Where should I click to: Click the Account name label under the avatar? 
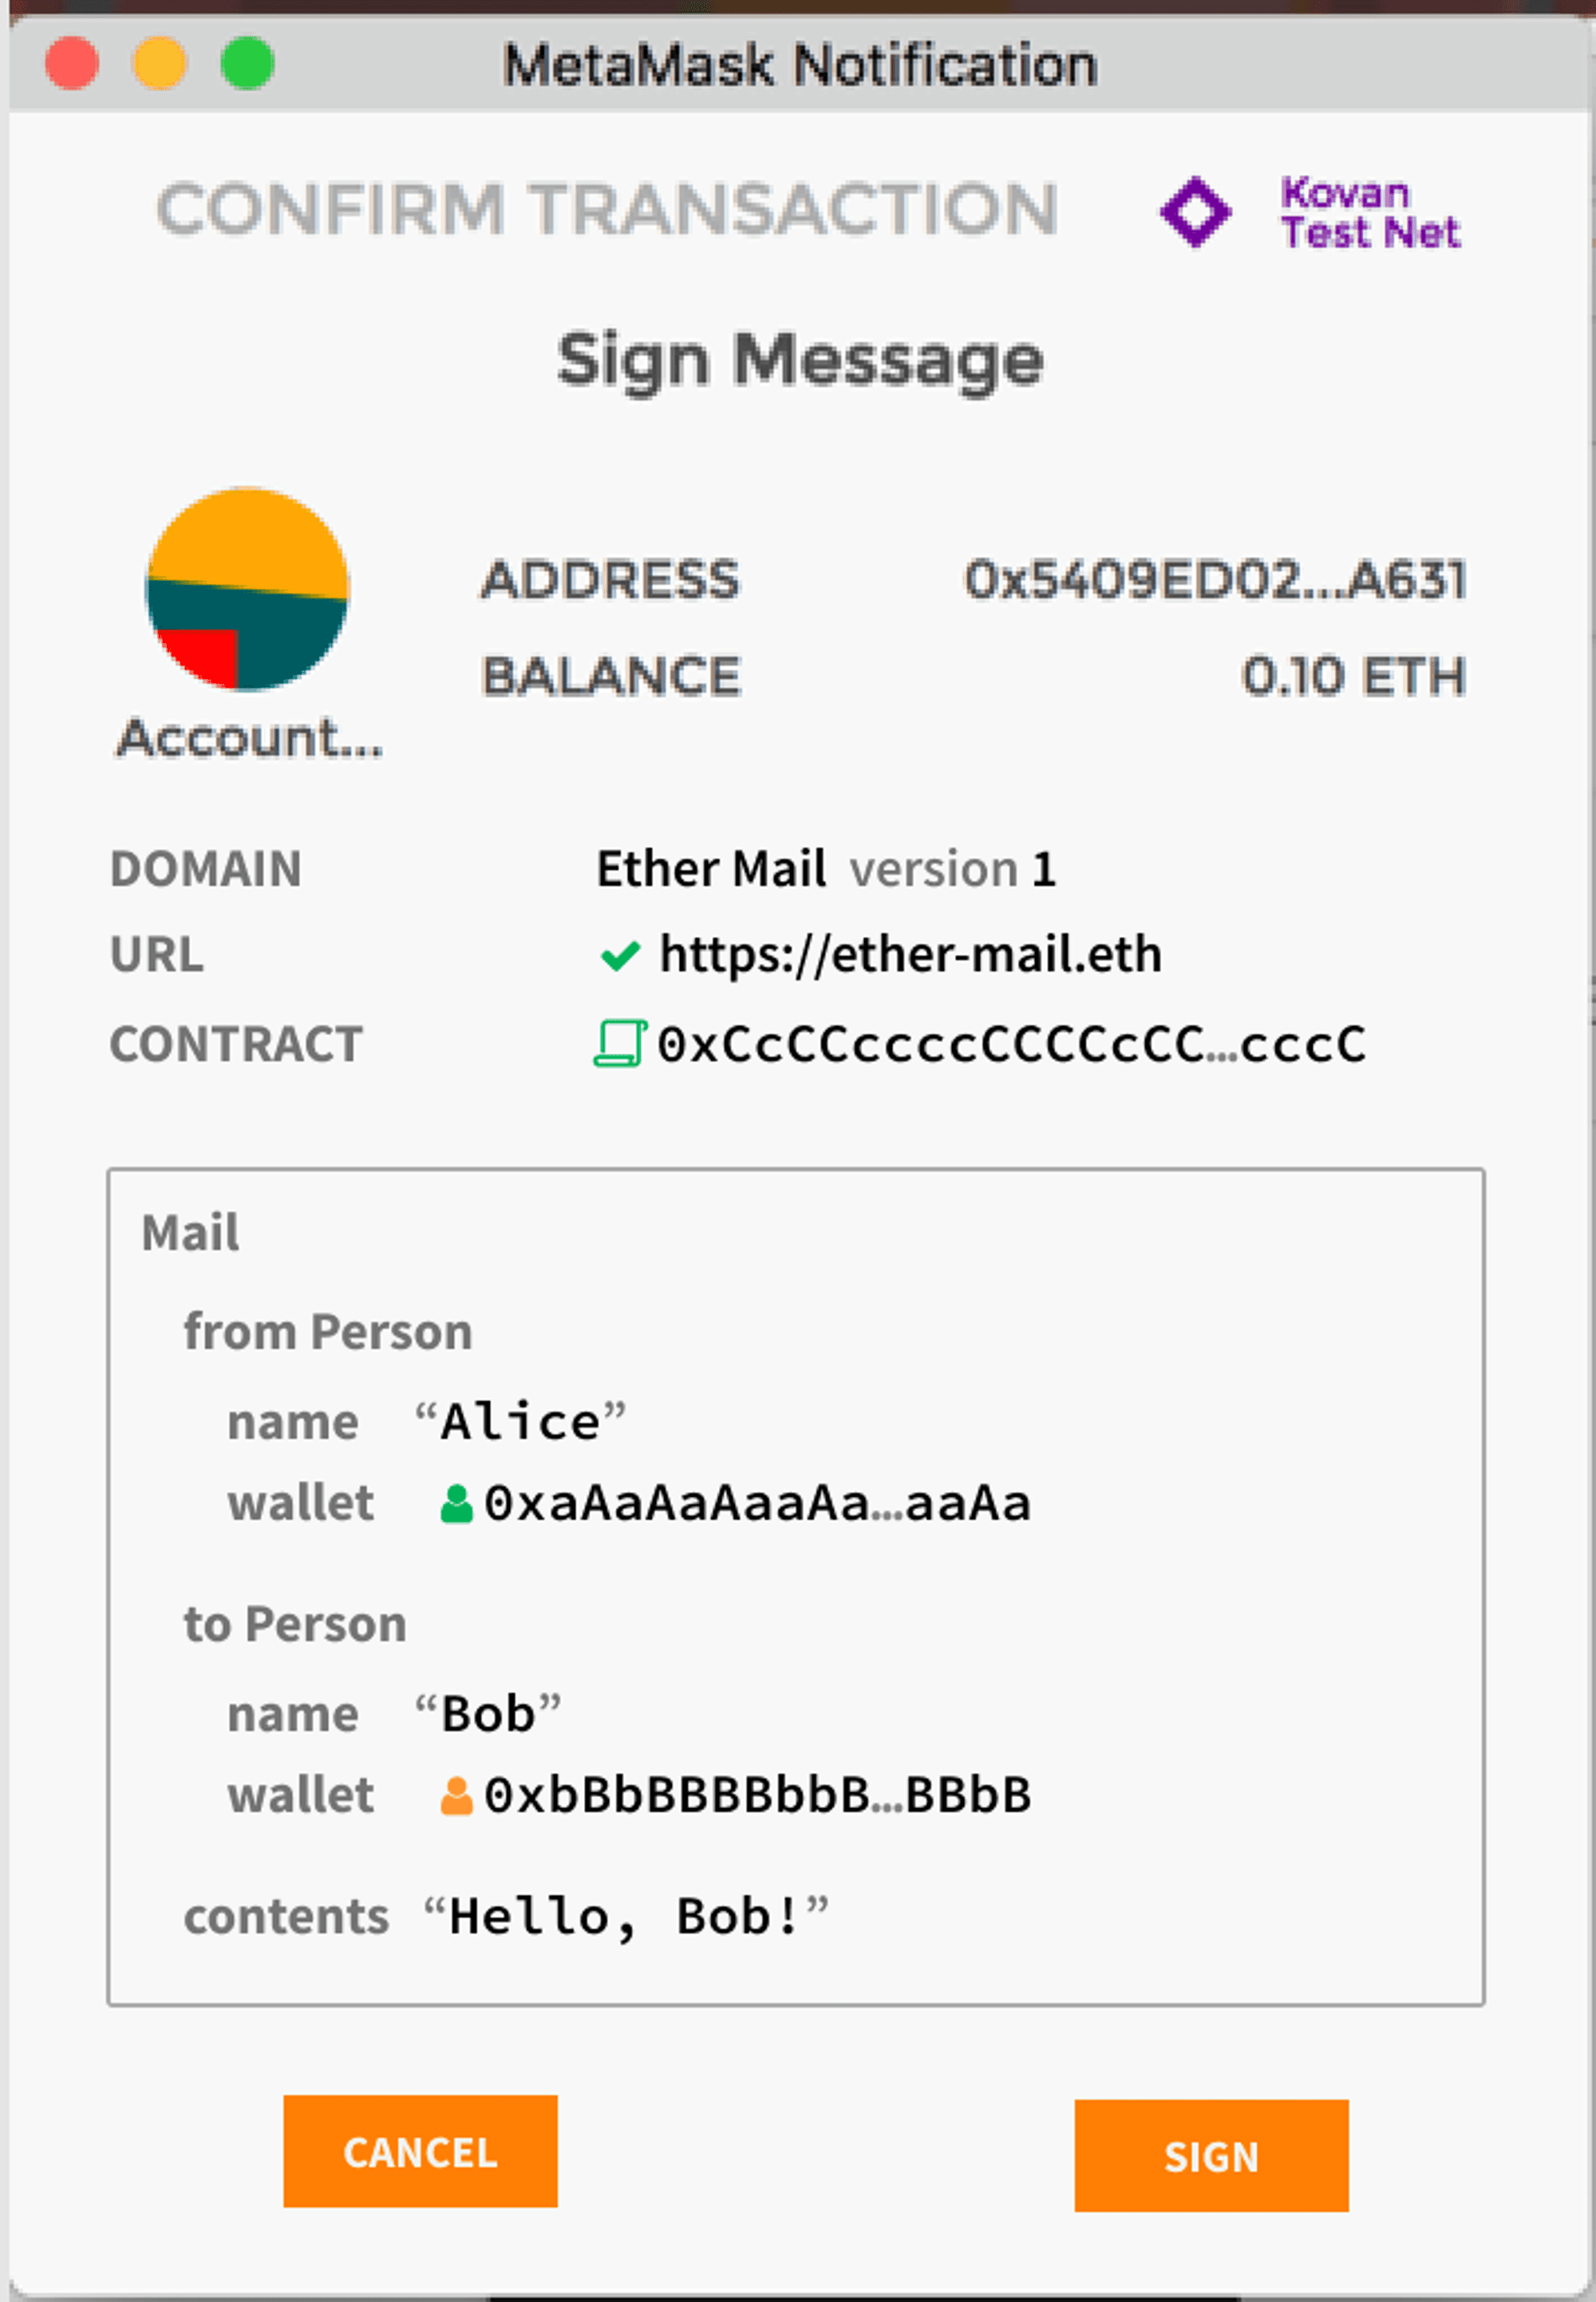[249, 740]
